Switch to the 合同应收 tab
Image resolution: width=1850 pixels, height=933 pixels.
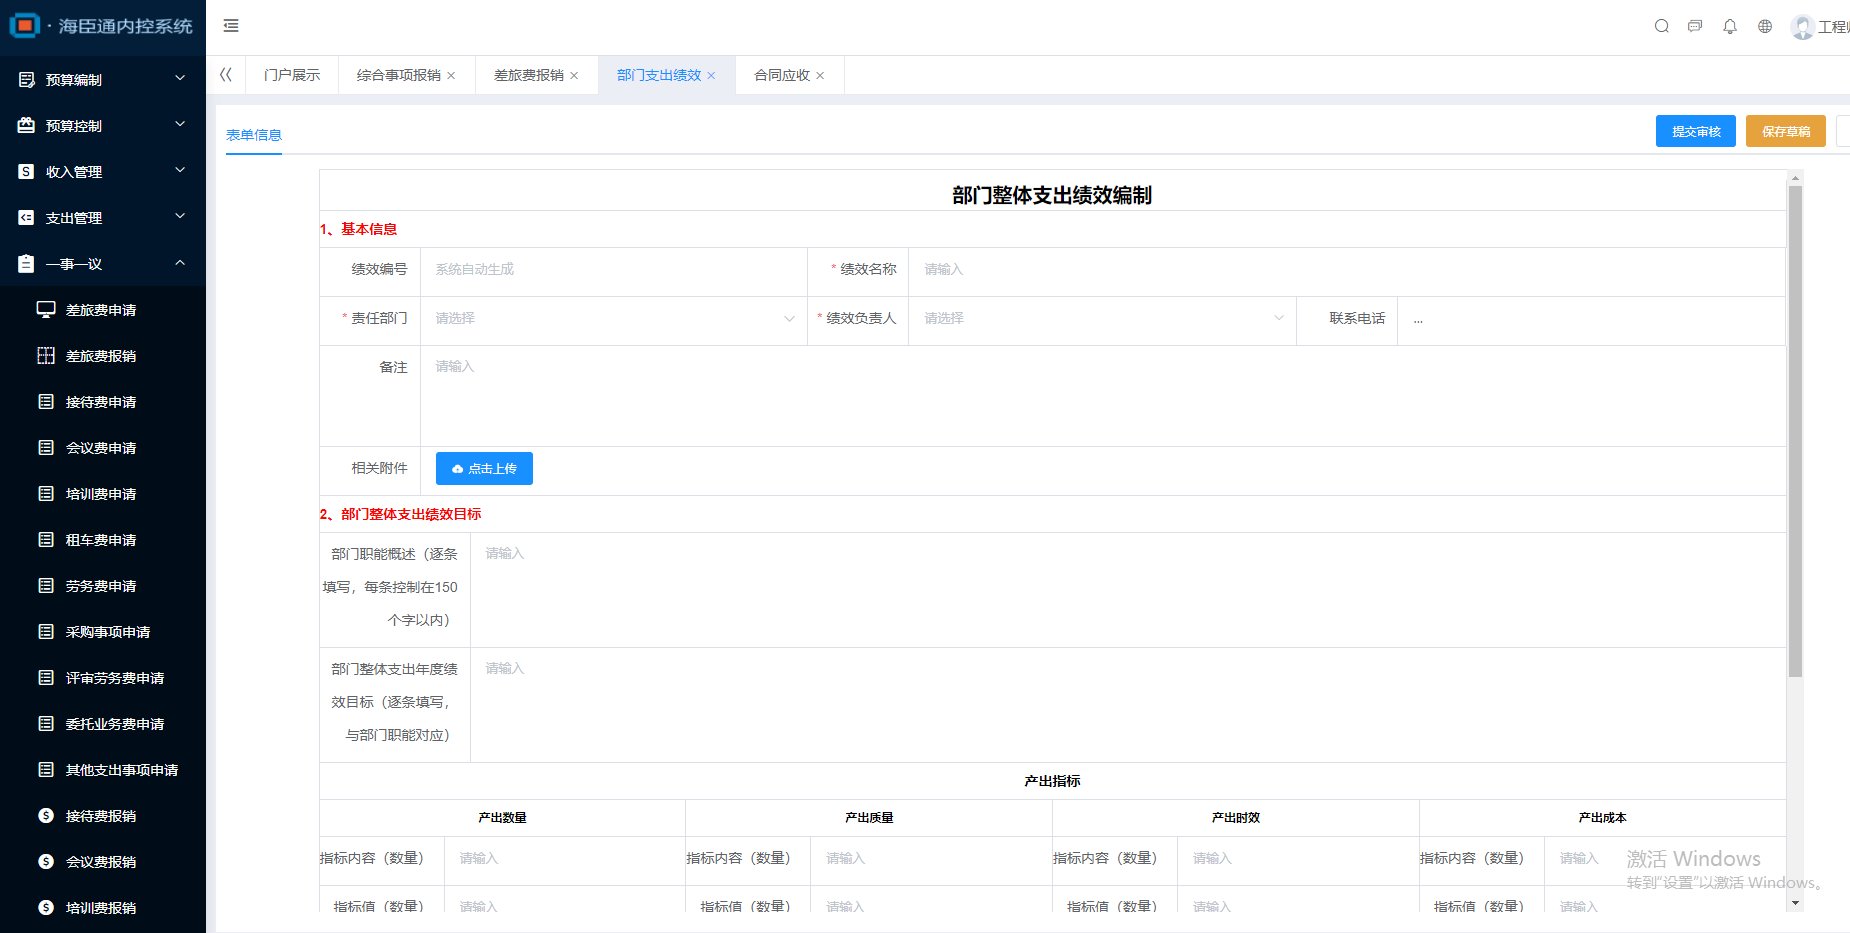pos(781,74)
